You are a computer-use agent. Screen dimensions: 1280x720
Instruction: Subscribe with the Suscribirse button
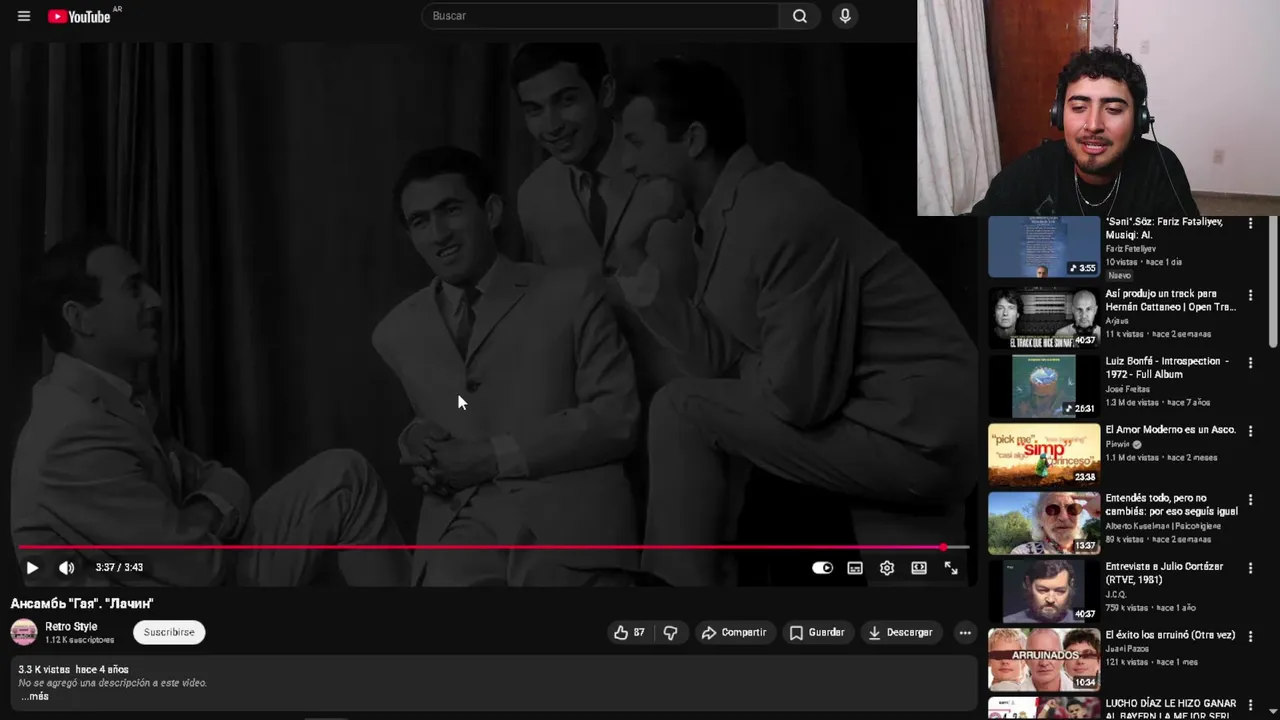pyautogui.click(x=169, y=632)
